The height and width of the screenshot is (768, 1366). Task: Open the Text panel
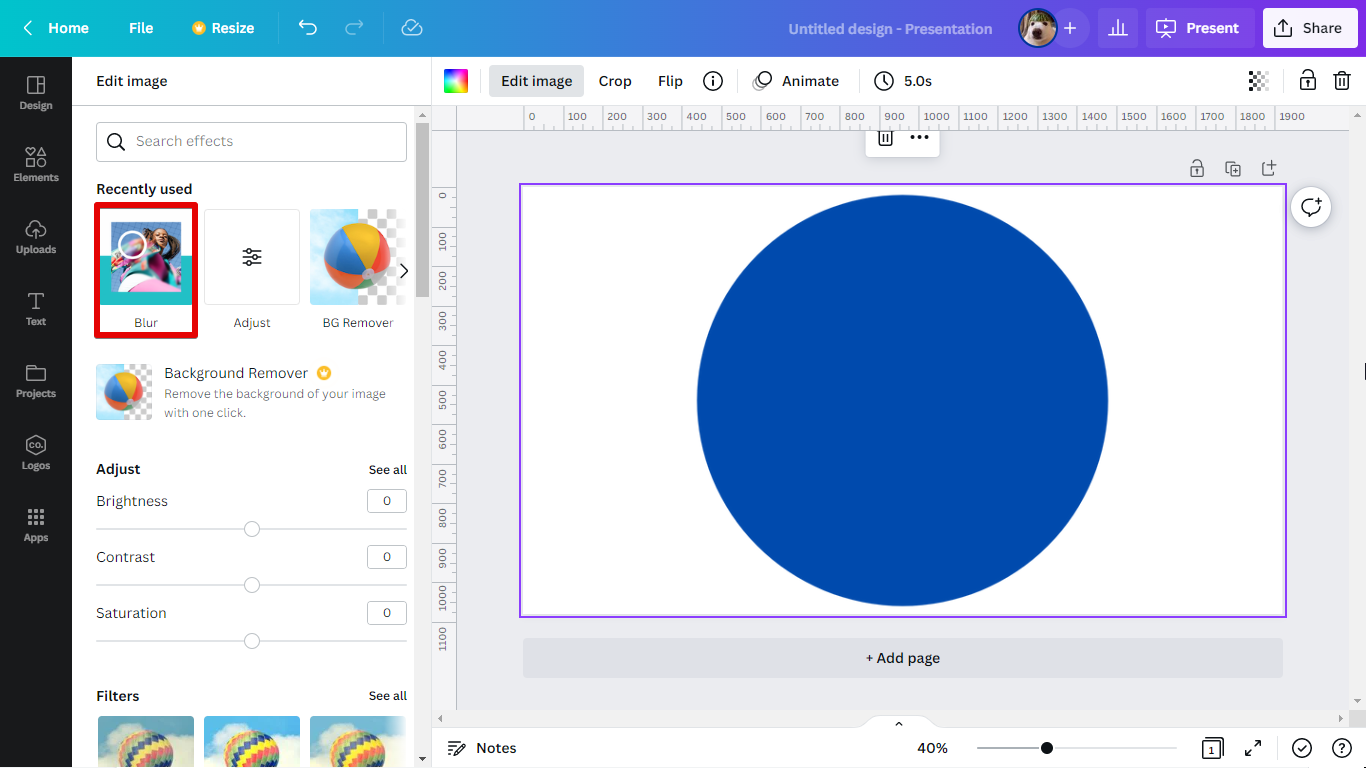[x=35, y=307]
